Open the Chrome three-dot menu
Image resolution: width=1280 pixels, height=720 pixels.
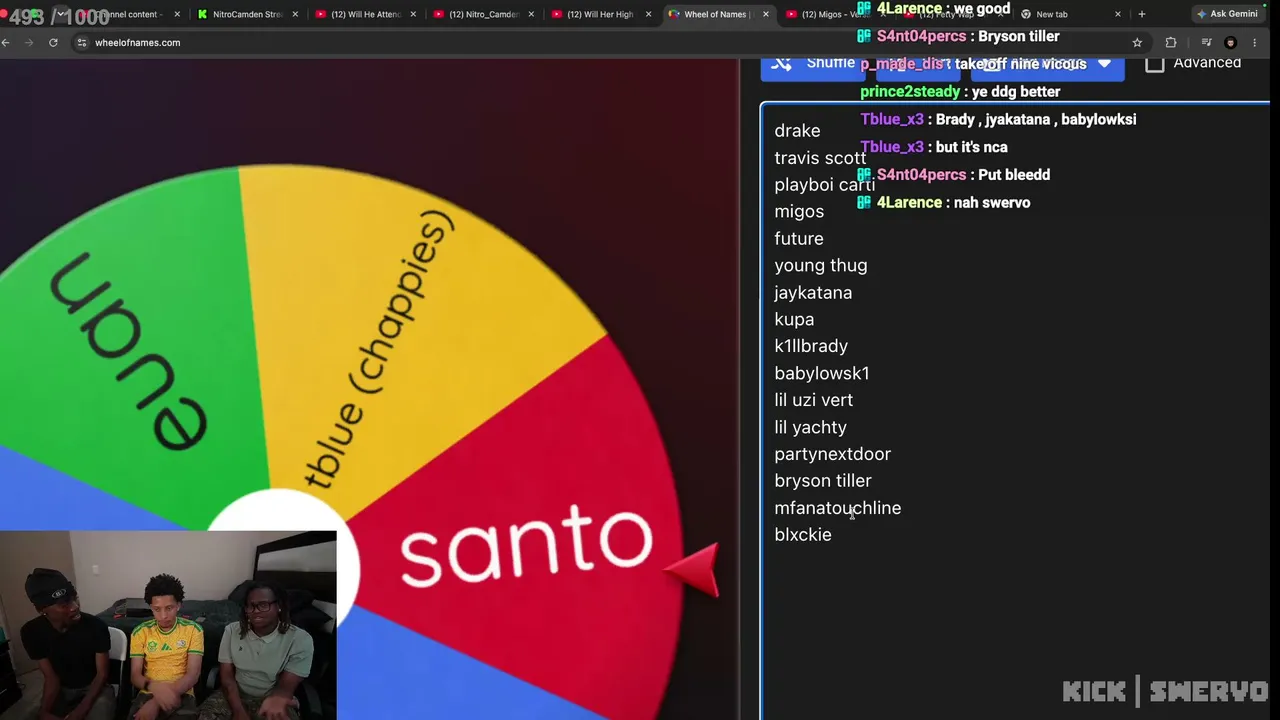pyautogui.click(x=1255, y=43)
